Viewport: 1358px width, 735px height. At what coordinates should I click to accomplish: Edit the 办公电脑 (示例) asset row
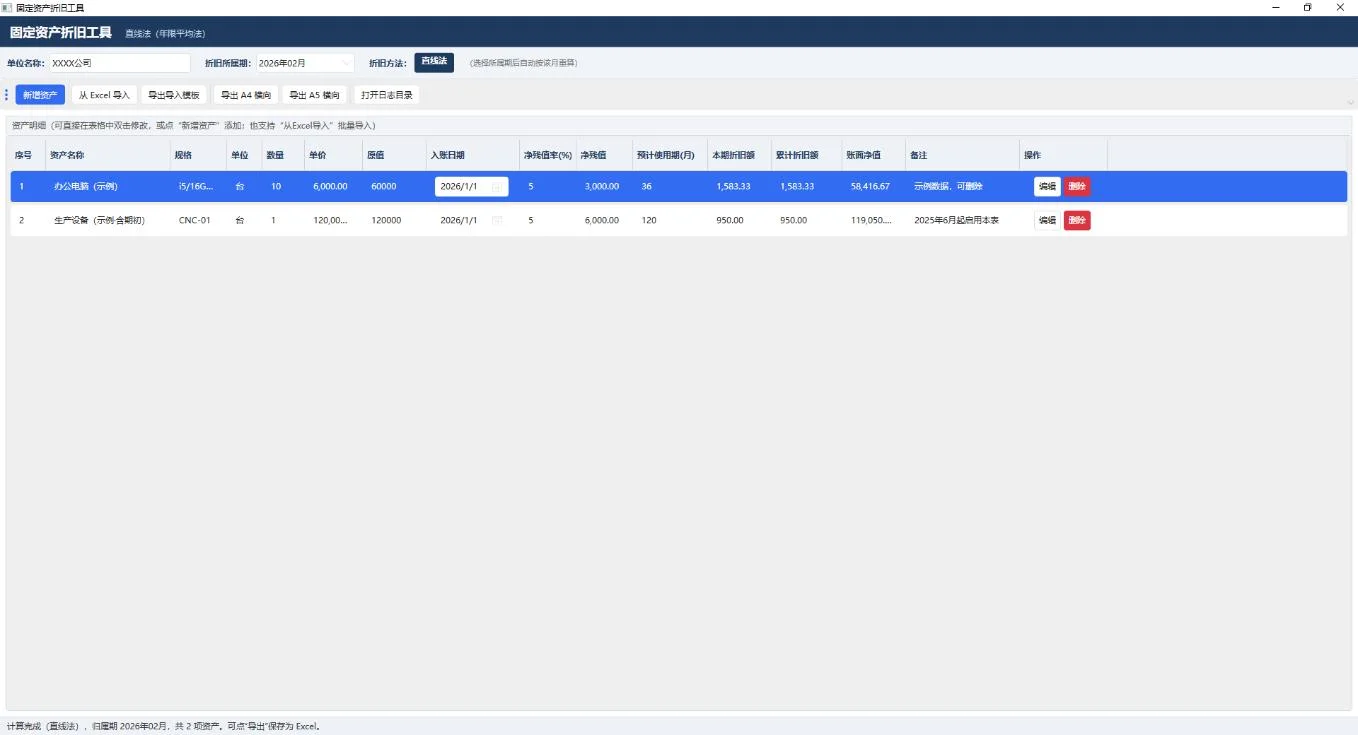tap(1047, 187)
